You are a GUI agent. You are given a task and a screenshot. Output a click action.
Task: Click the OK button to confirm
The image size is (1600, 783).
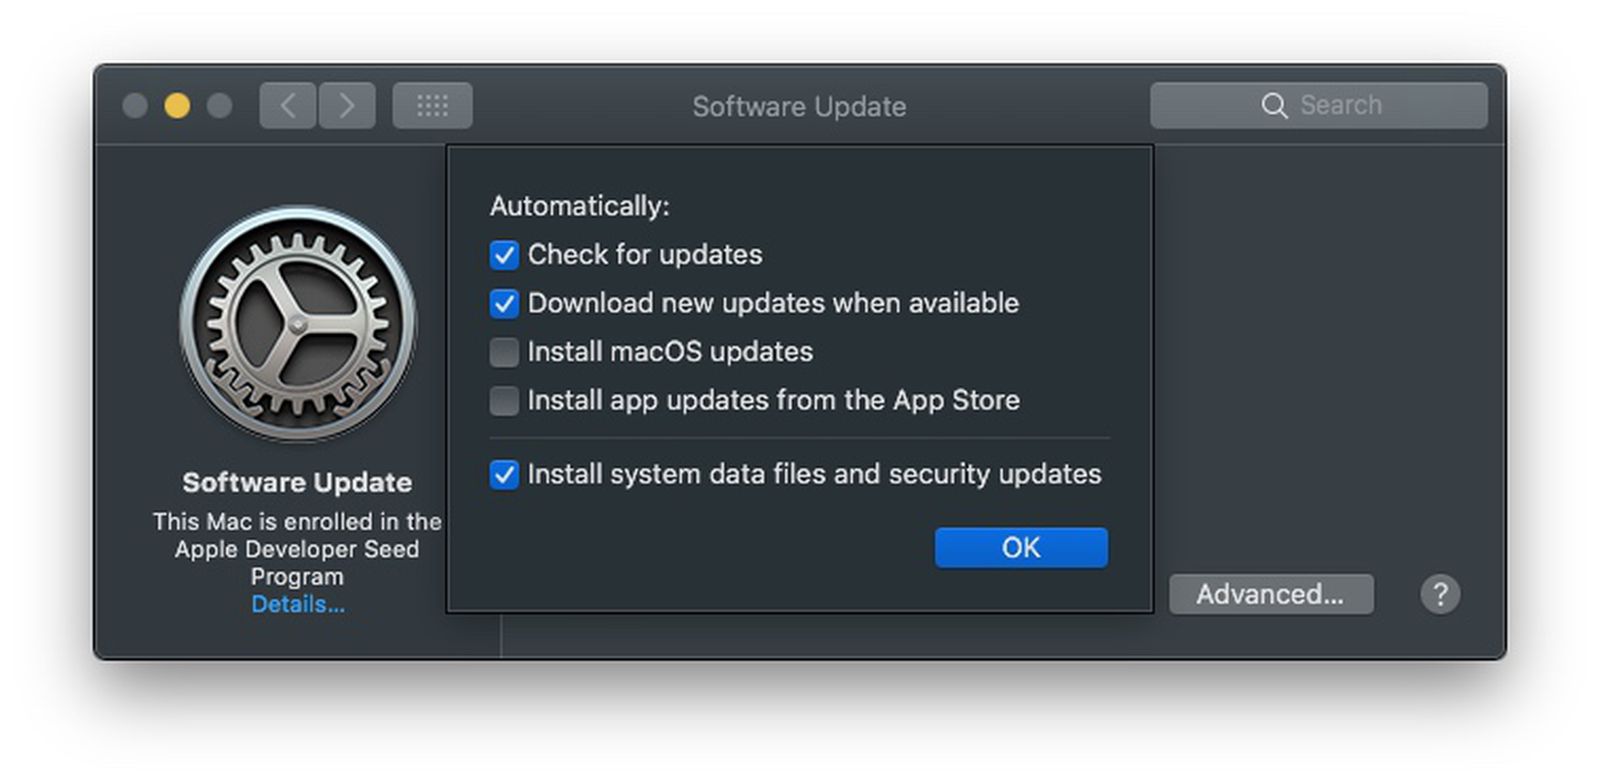(1020, 547)
